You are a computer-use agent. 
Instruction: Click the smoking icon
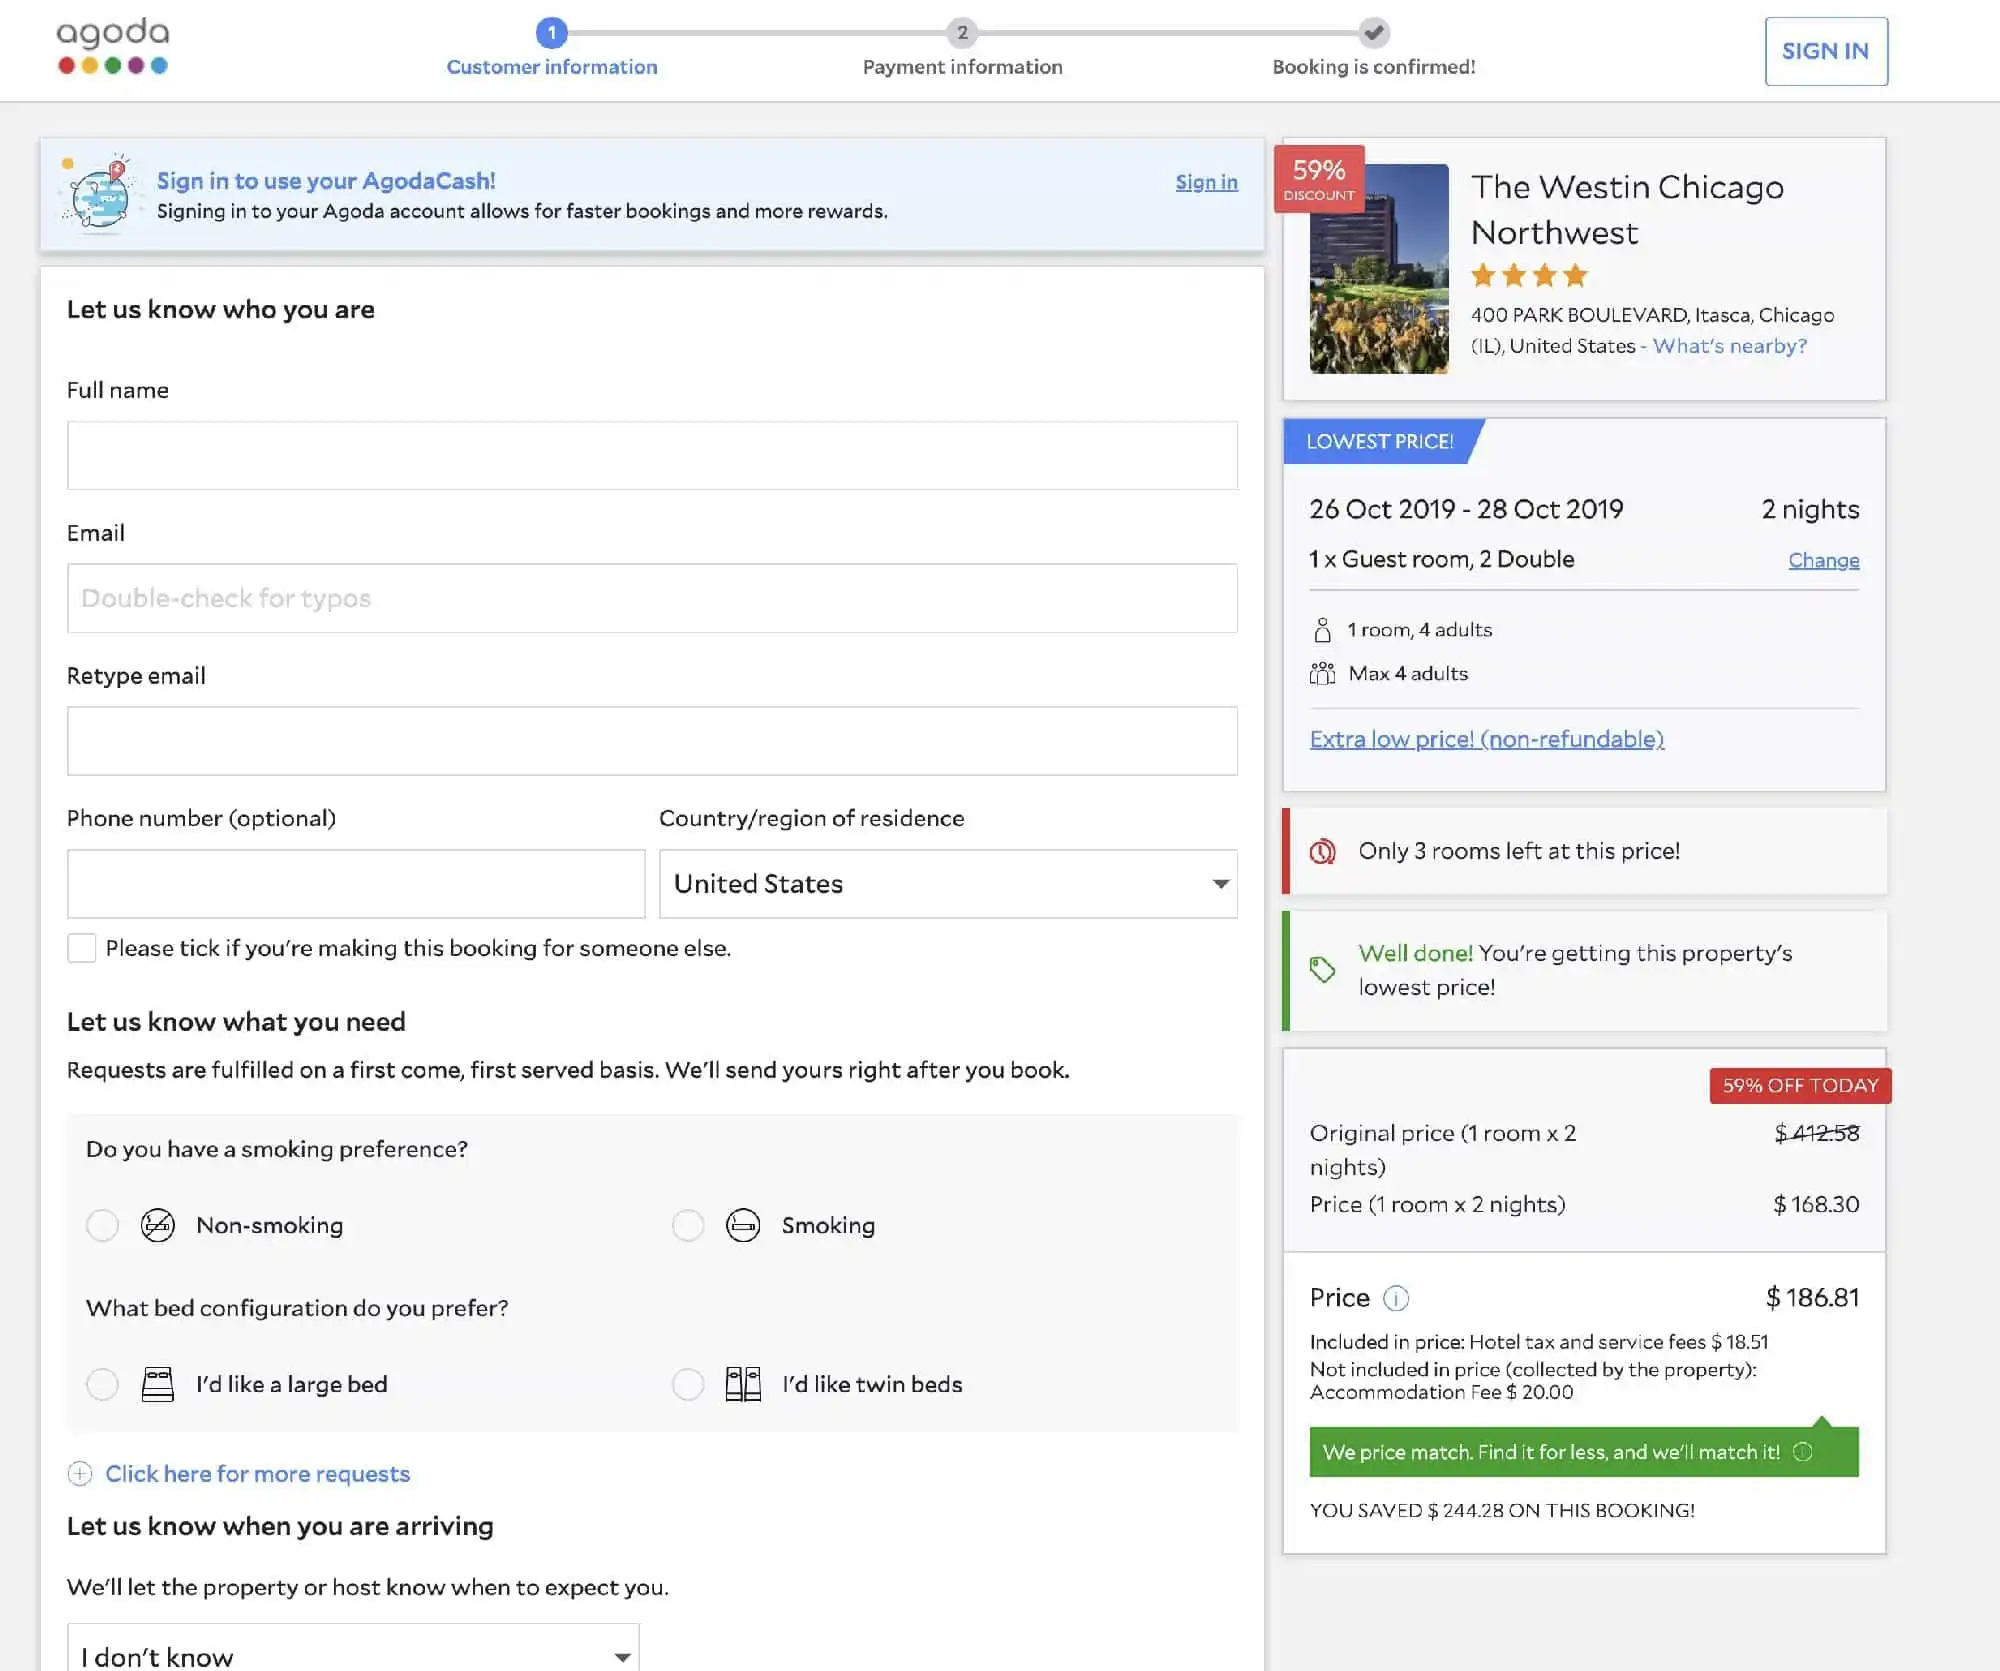click(x=743, y=1225)
